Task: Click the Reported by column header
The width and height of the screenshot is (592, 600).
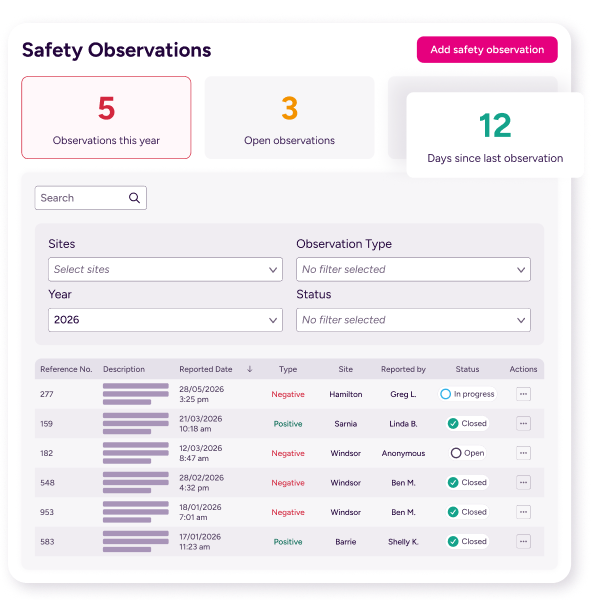Action: tap(403, 369)
